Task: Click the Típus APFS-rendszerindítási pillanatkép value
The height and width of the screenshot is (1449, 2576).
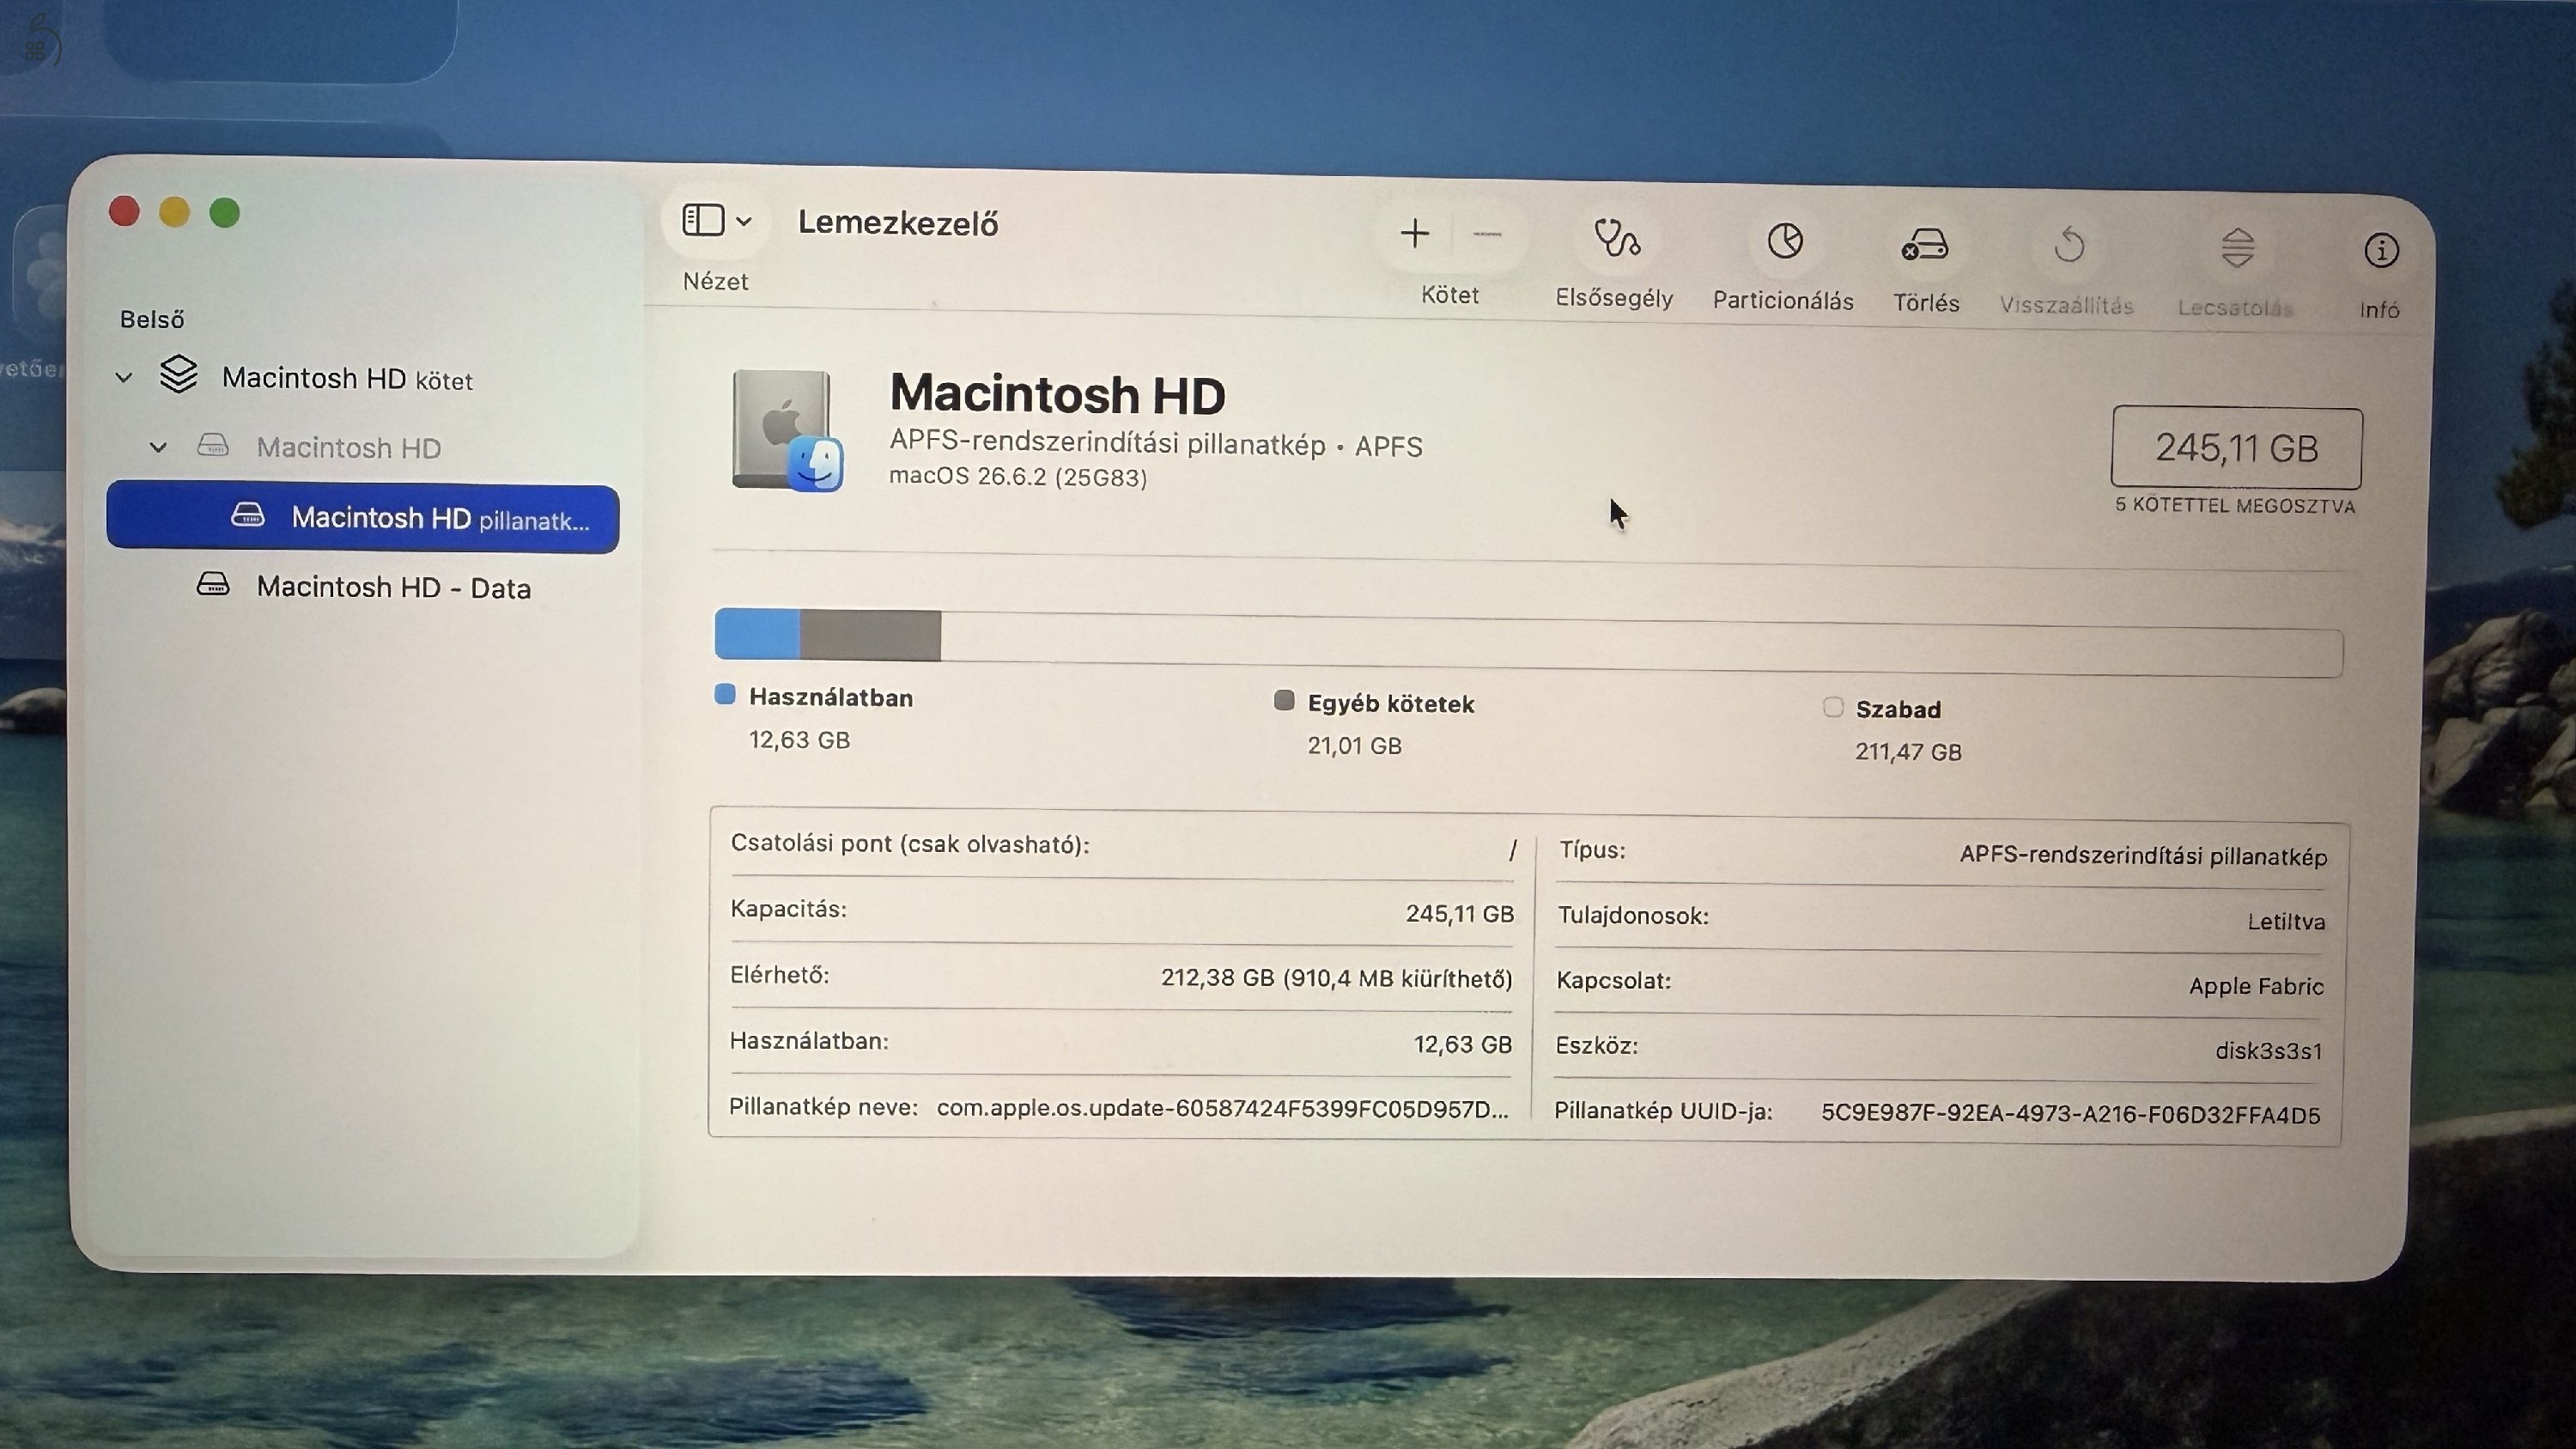Action: pyautogui.click(x=2143, y=857)
